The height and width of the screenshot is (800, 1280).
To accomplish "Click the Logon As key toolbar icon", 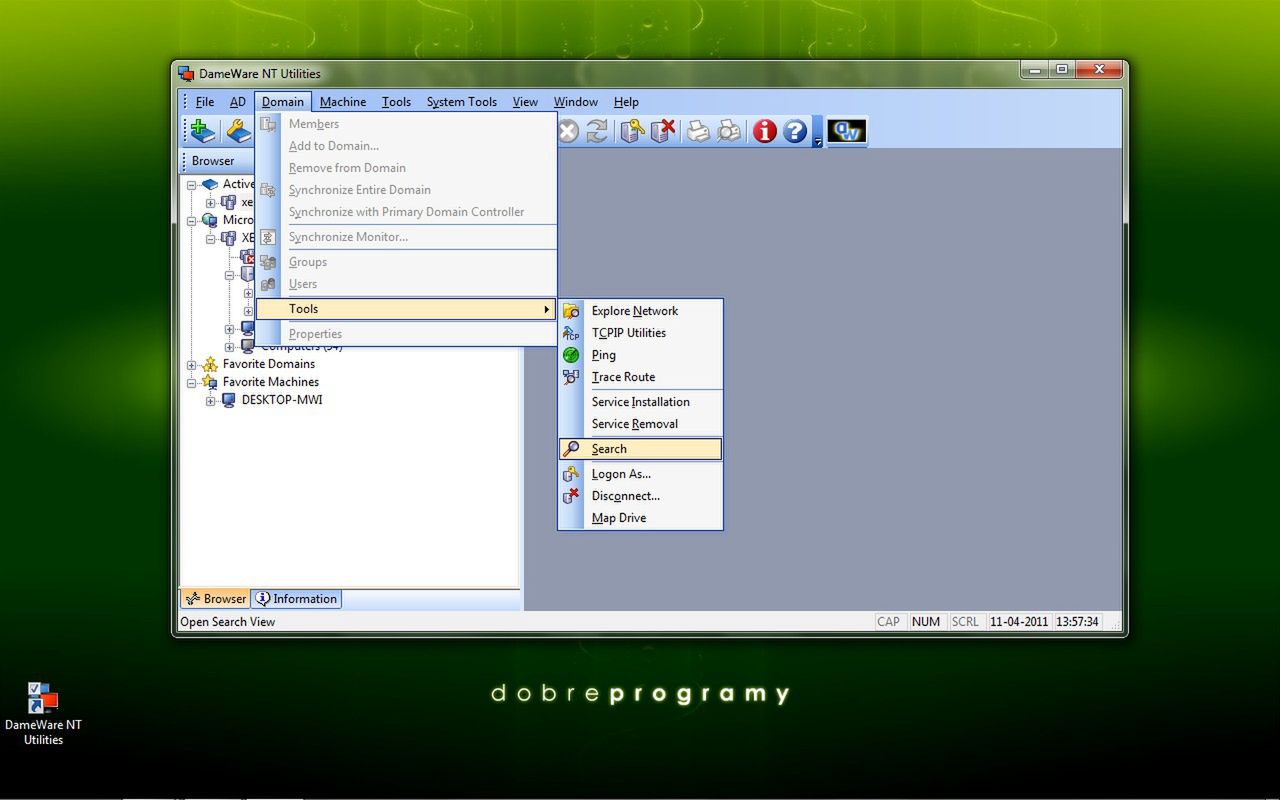I will pos(632,131).
